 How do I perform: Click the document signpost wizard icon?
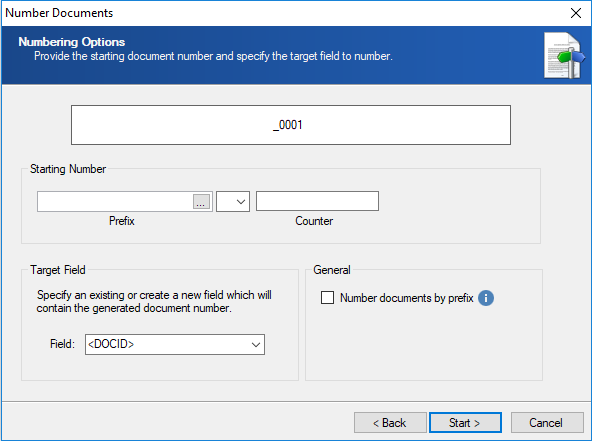coord(564,56)
